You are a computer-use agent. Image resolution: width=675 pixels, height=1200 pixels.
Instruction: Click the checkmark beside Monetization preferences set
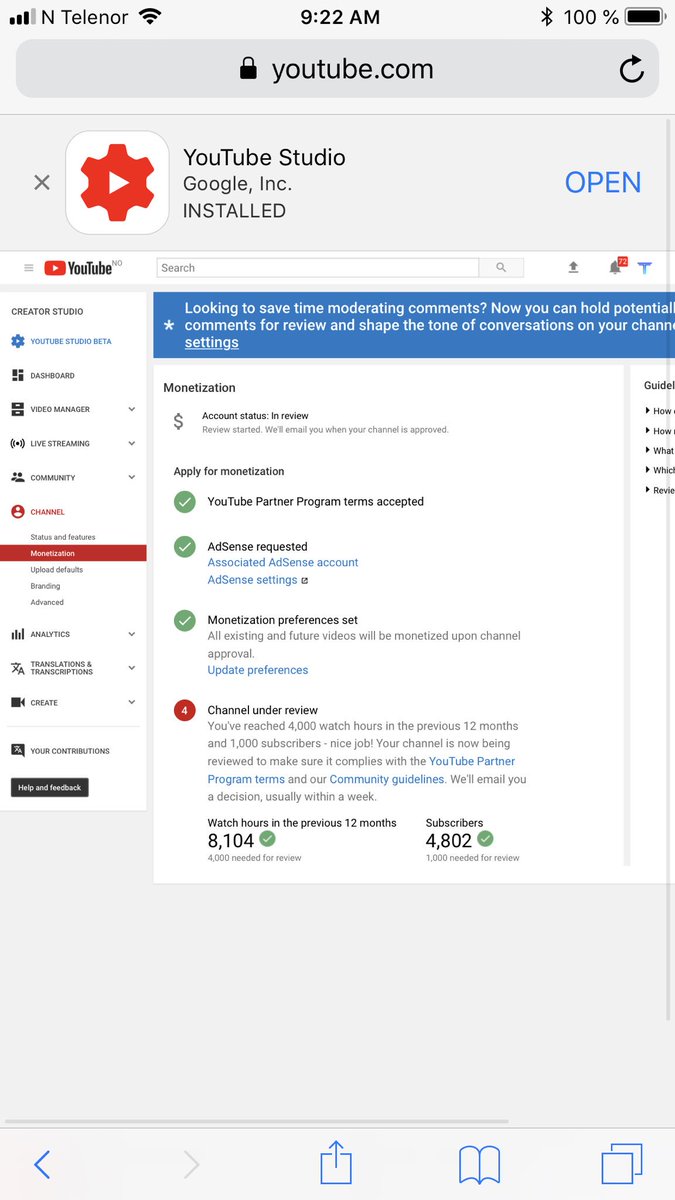point(184,621)
